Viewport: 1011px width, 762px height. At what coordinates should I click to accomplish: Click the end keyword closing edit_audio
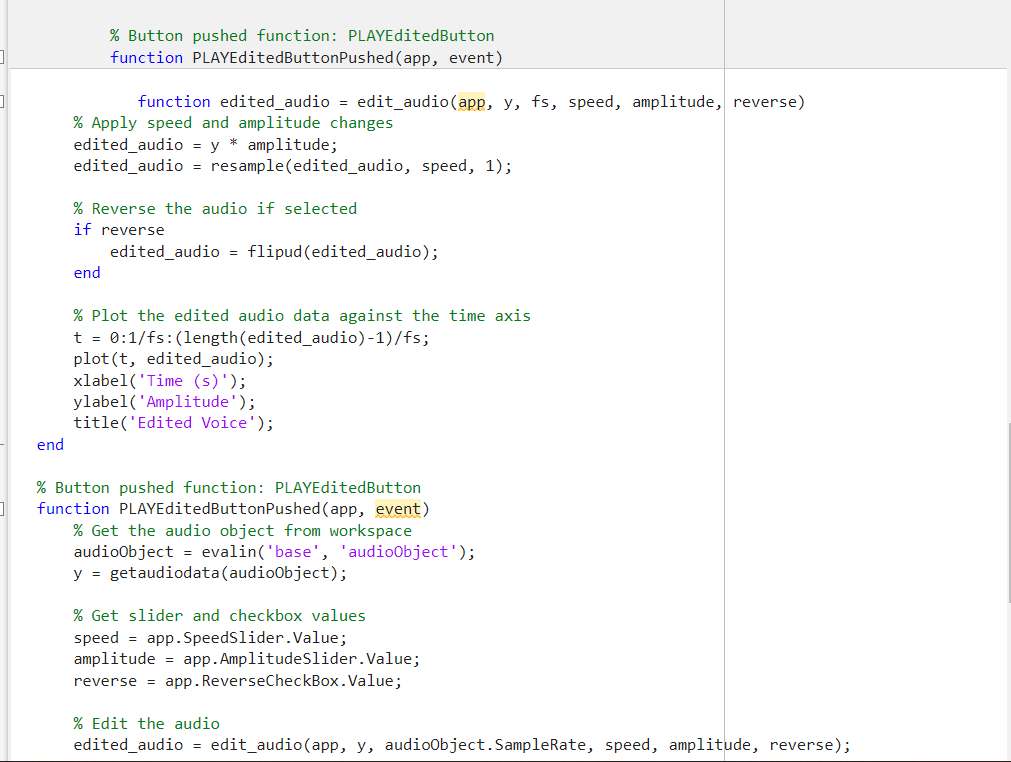48,444
